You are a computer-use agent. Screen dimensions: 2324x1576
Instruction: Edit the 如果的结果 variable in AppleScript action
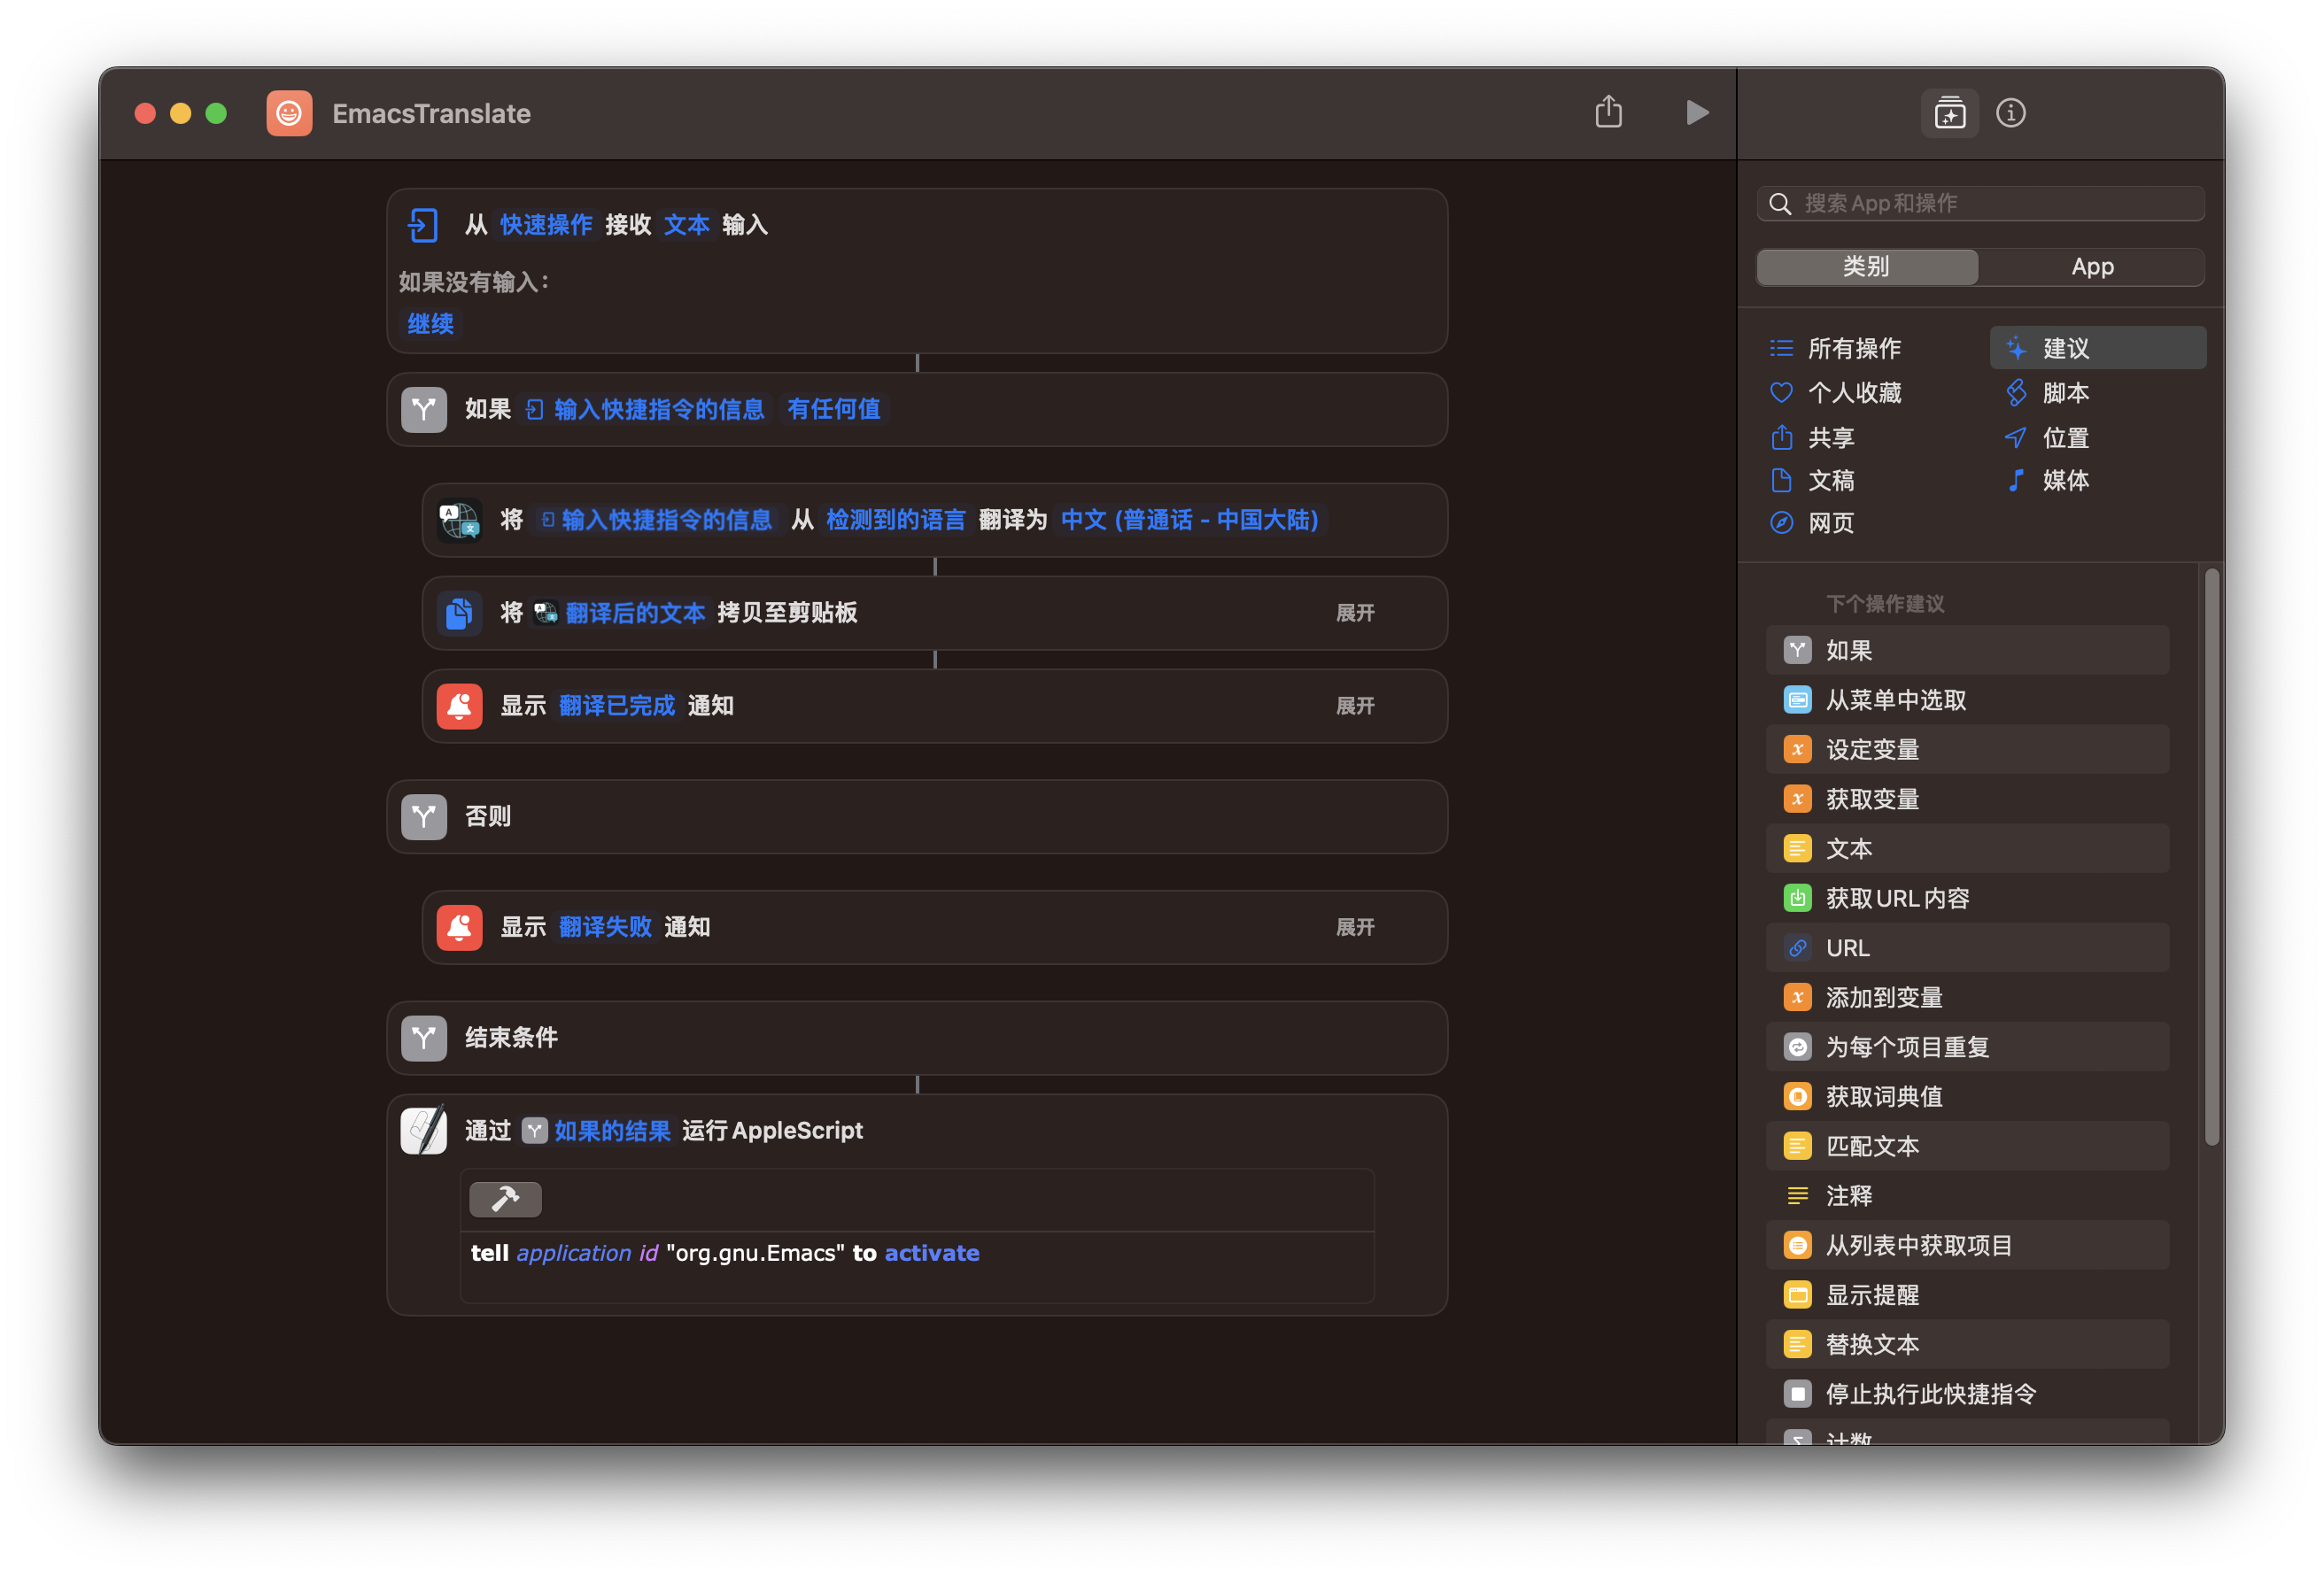597,1131
